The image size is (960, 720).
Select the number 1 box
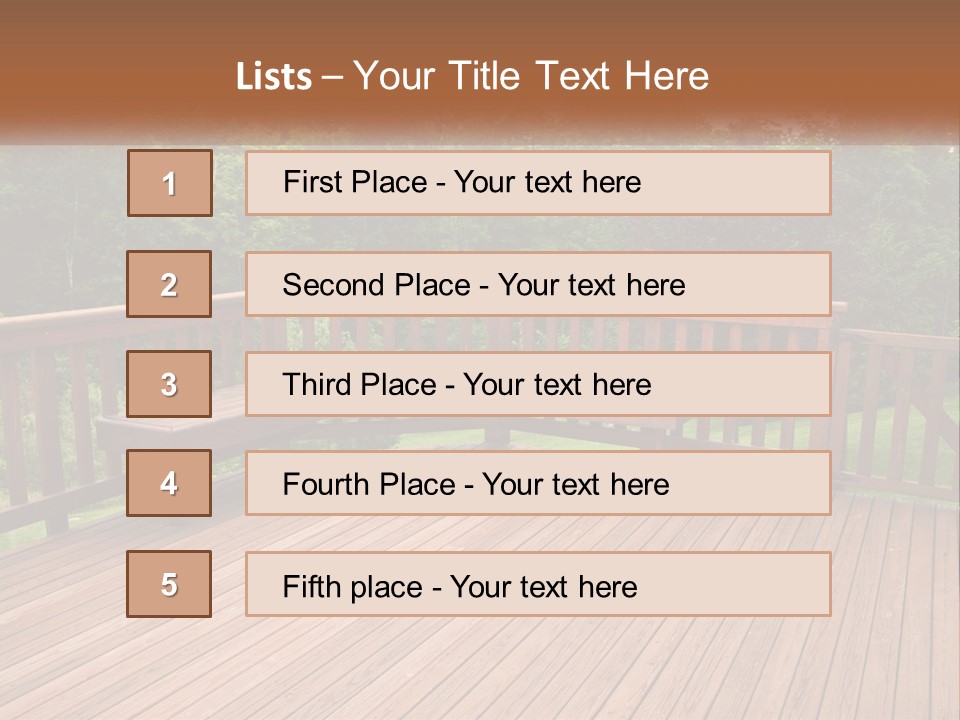(170, 183)
